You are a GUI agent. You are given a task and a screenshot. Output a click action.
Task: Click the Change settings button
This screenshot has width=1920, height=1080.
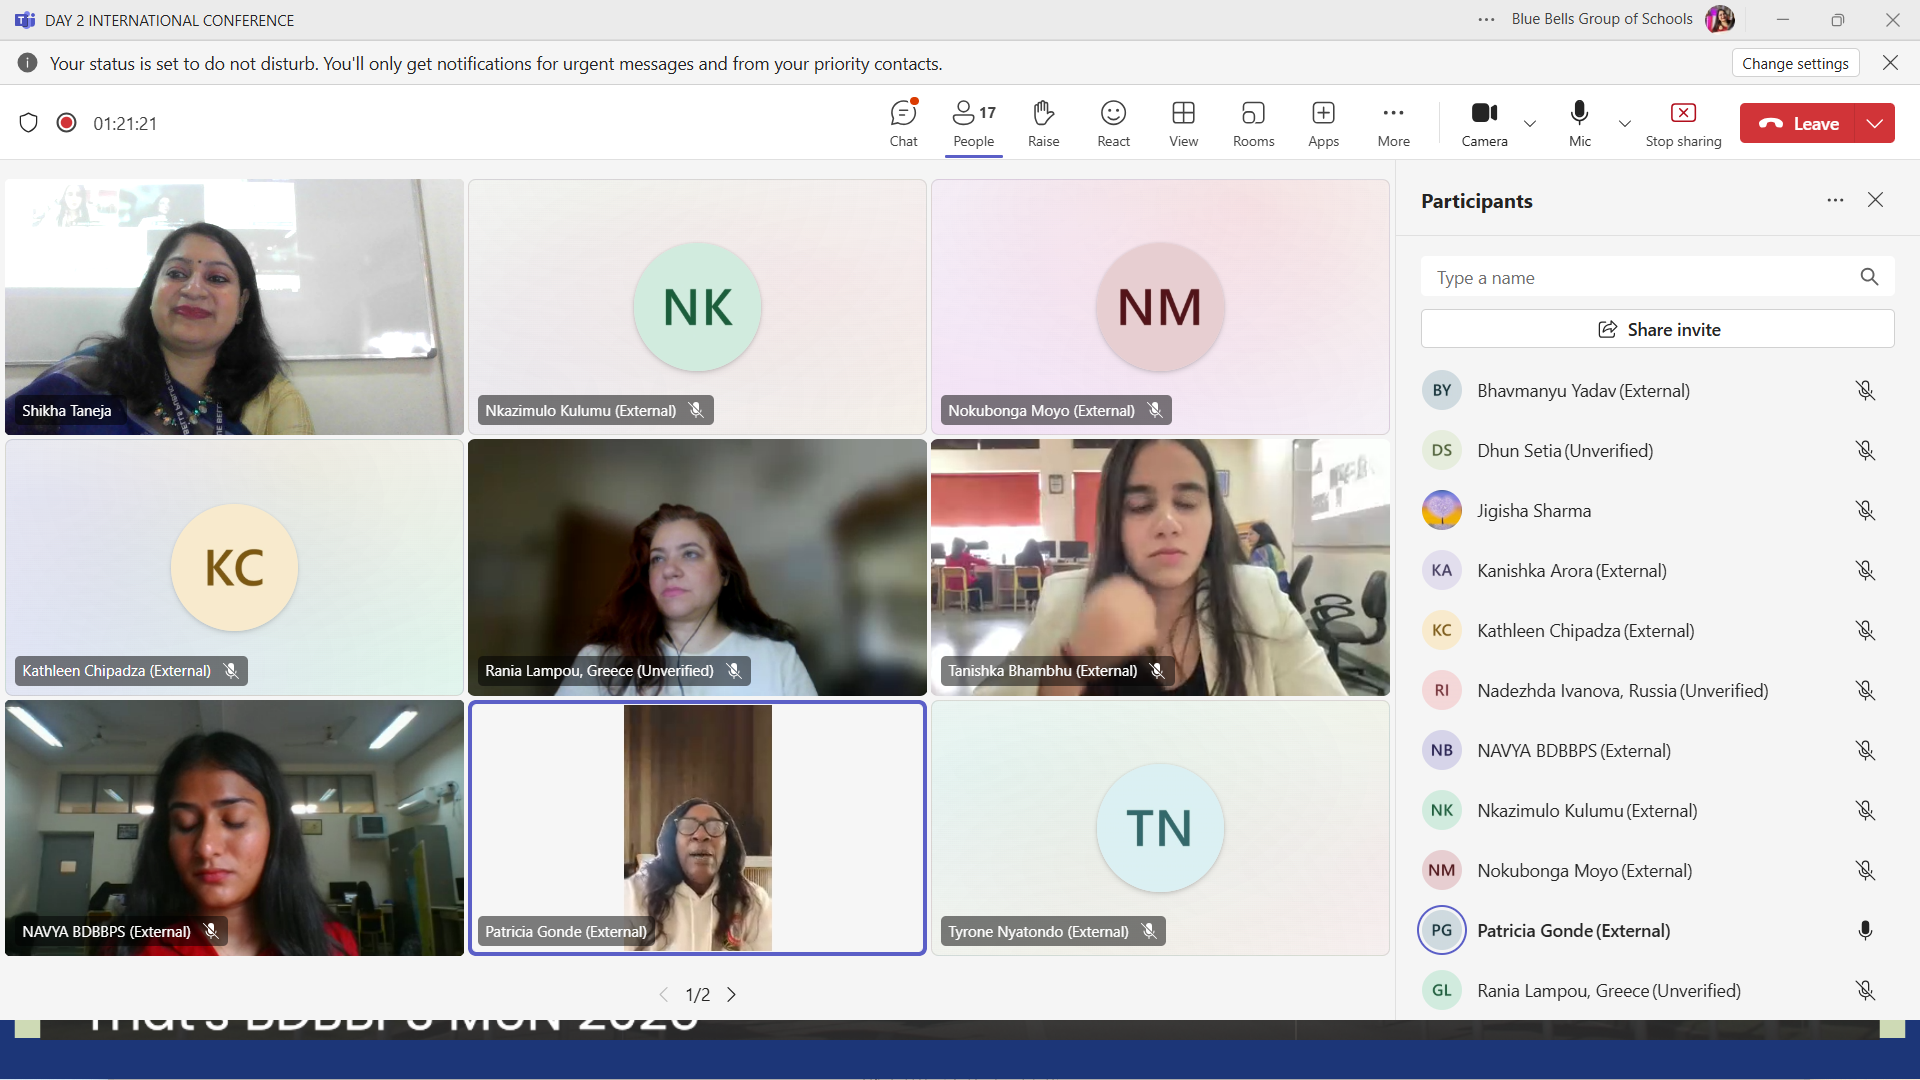[1795, 63]
